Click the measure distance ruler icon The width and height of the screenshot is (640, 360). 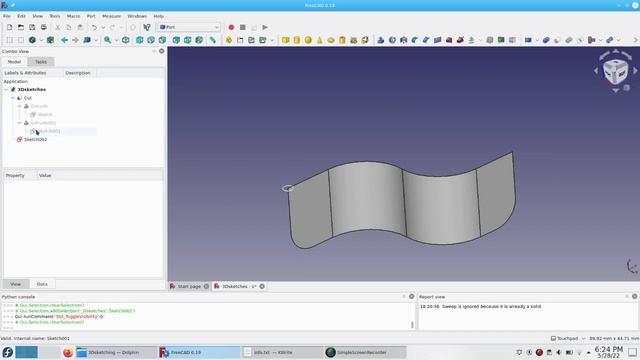click(213, 40)
